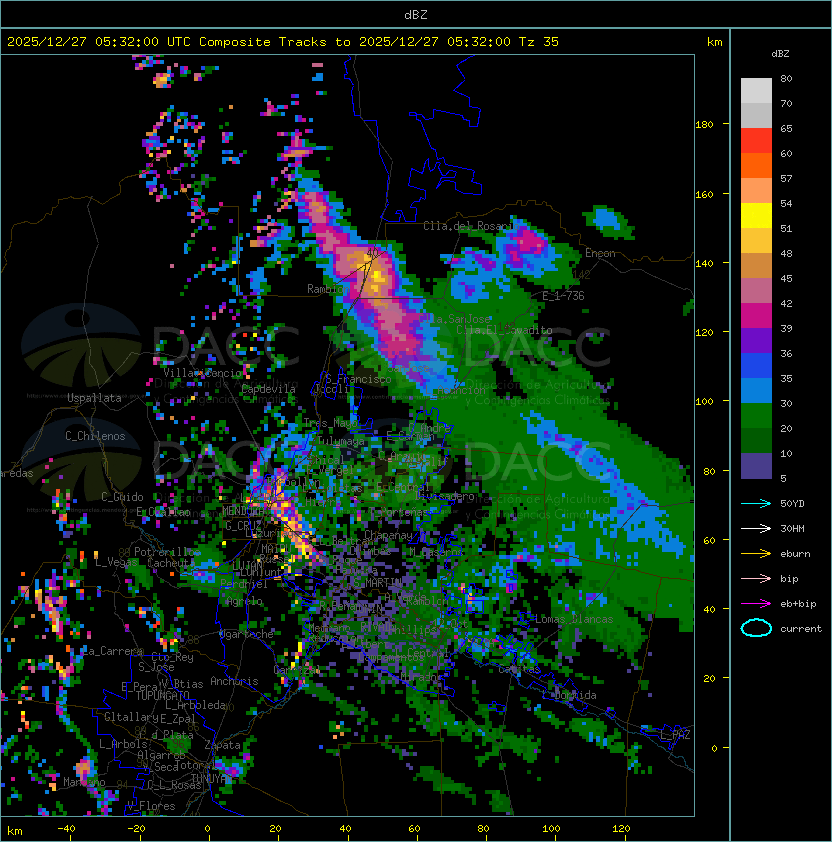
Task: Click the cyan 'current' ellipse symbol
Action: [x=756, y=628]
